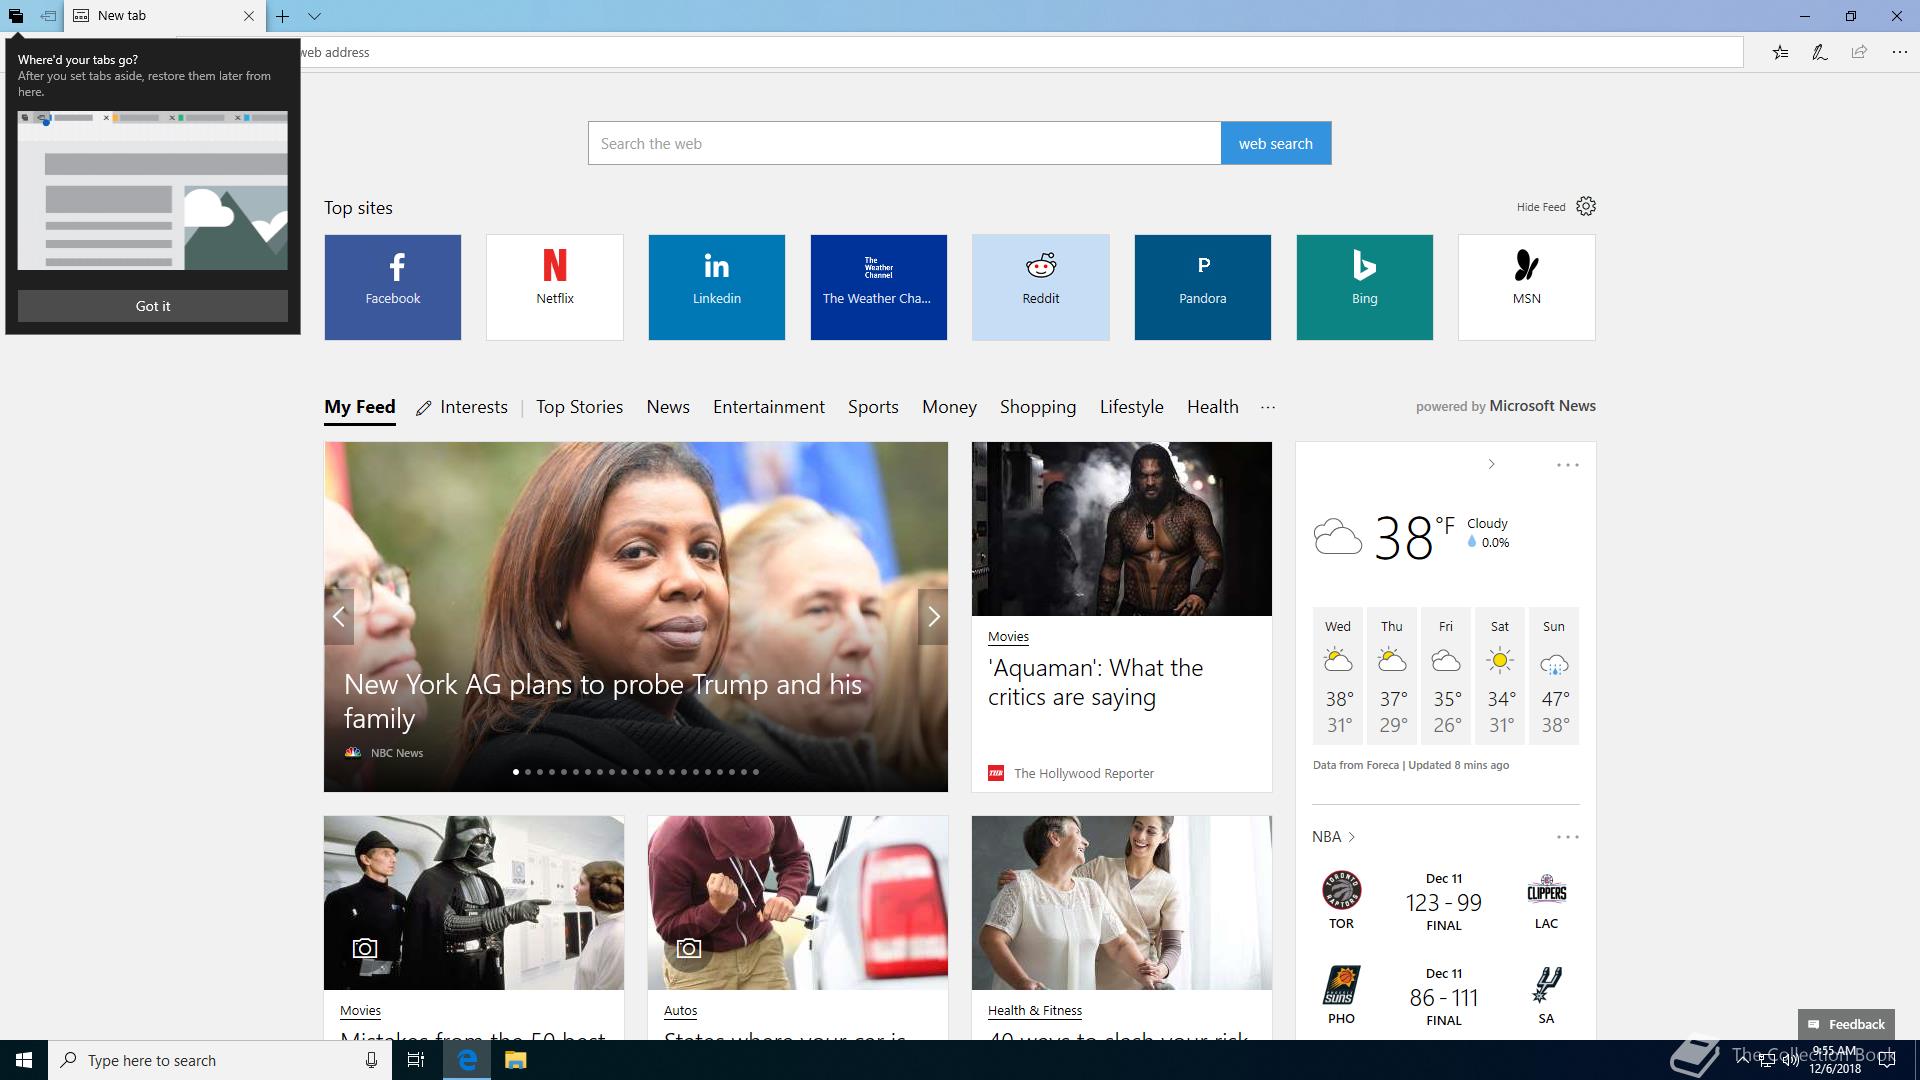Open the Reddit top site tile
This screenshot has height=1080, width=1920.
(x=1041, y=287)
